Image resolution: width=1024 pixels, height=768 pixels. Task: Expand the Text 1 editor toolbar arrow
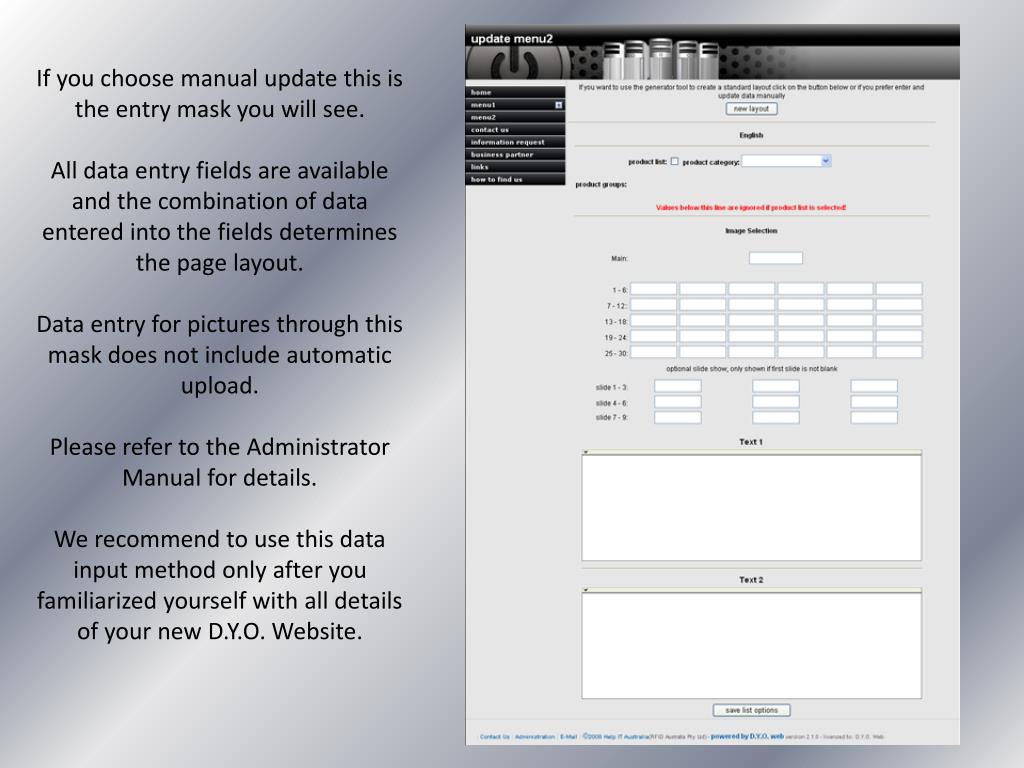(586, 452)
